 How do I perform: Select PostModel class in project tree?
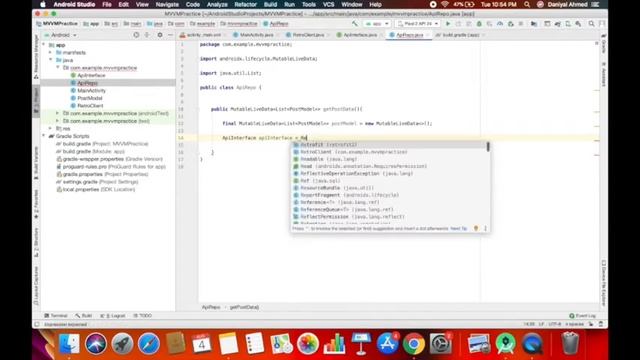click(x=90, y=98)
